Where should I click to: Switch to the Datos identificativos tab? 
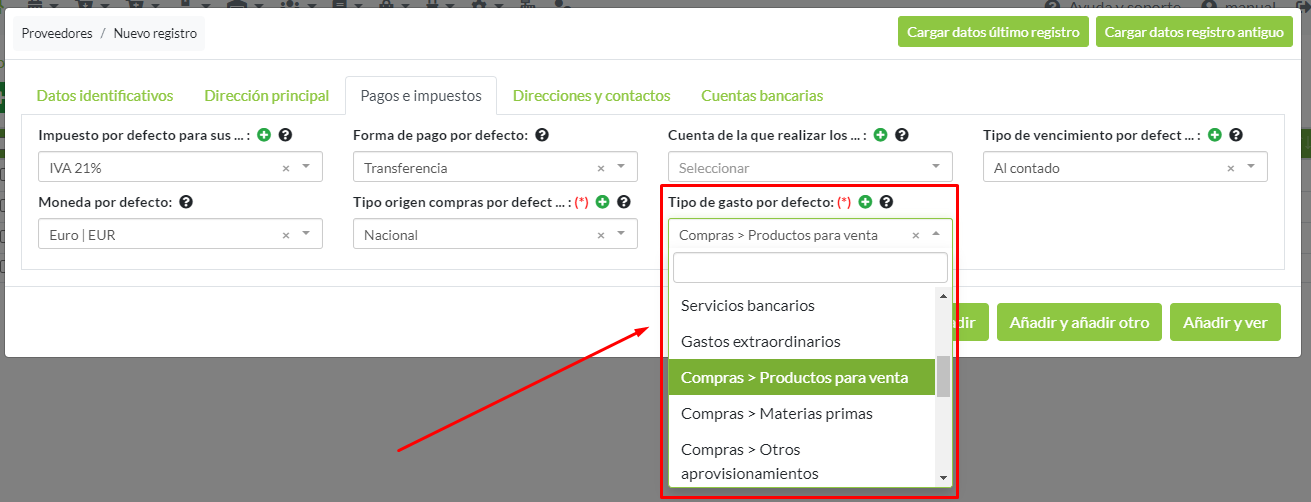[105, 96]
